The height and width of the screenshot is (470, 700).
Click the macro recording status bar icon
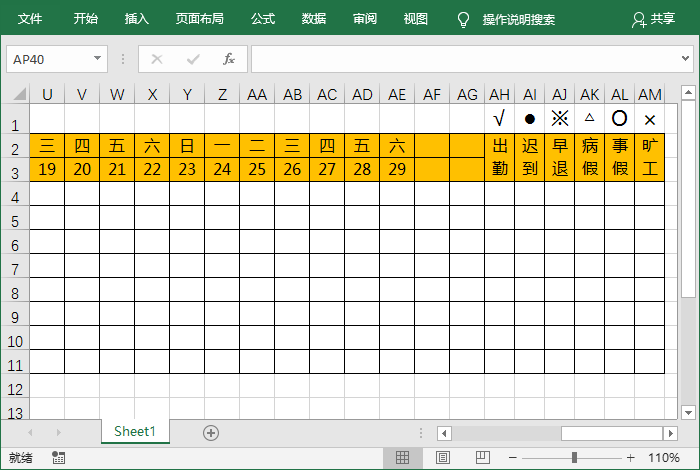58,458
